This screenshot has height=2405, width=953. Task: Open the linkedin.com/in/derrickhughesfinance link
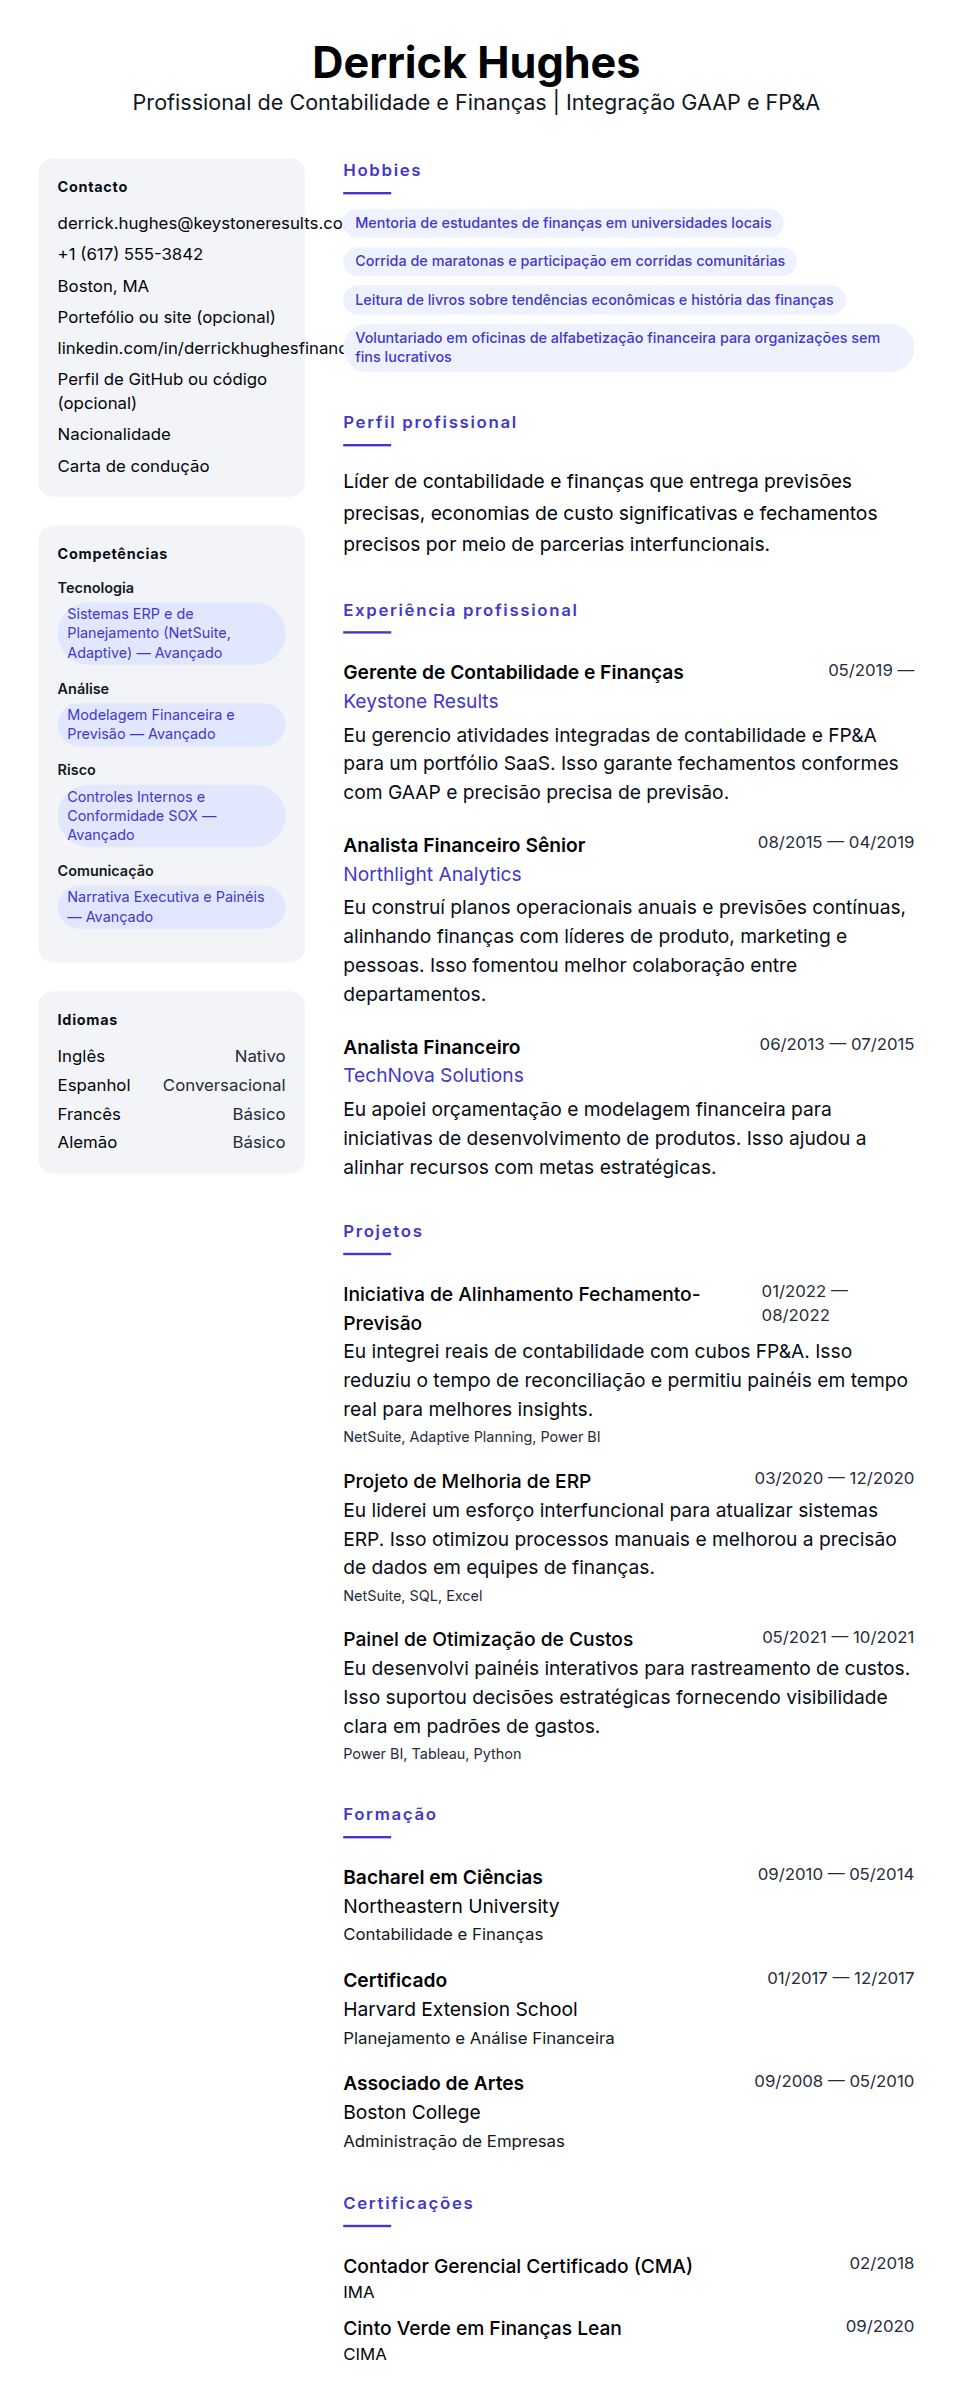point(201,348)
